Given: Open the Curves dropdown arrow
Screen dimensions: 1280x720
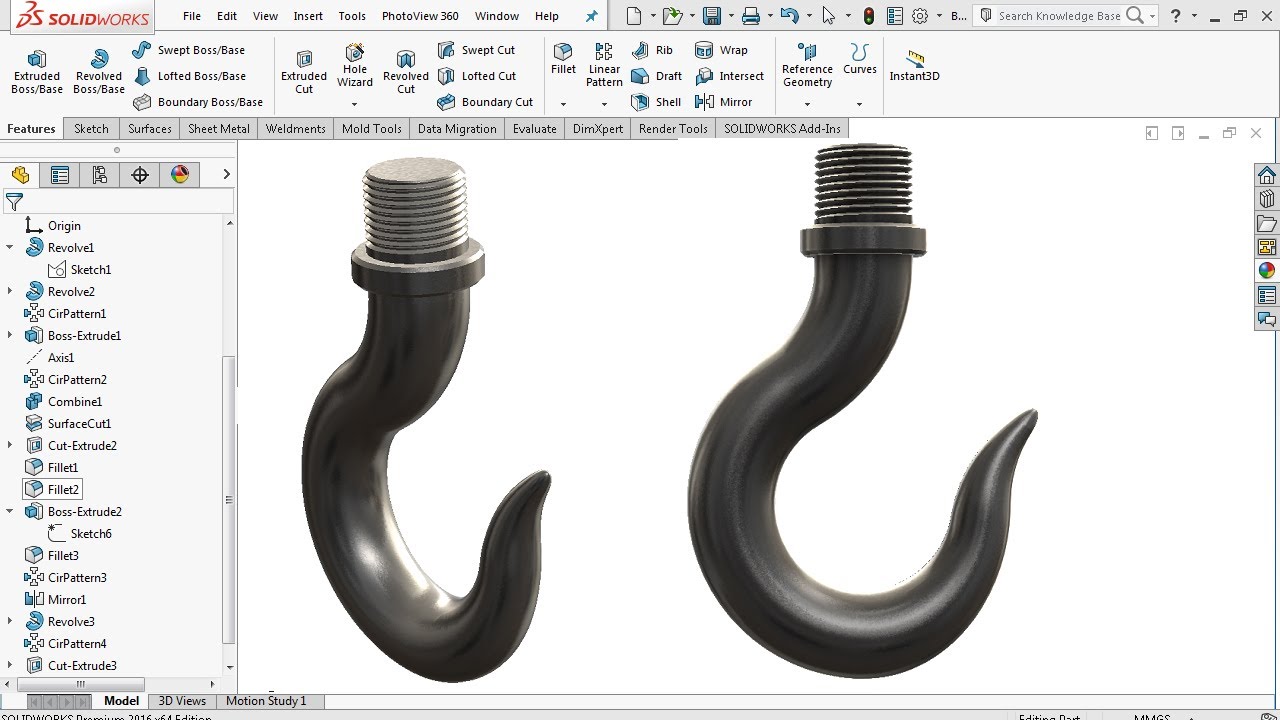Looking at the screenshot, I should click(x=859, y=104).
